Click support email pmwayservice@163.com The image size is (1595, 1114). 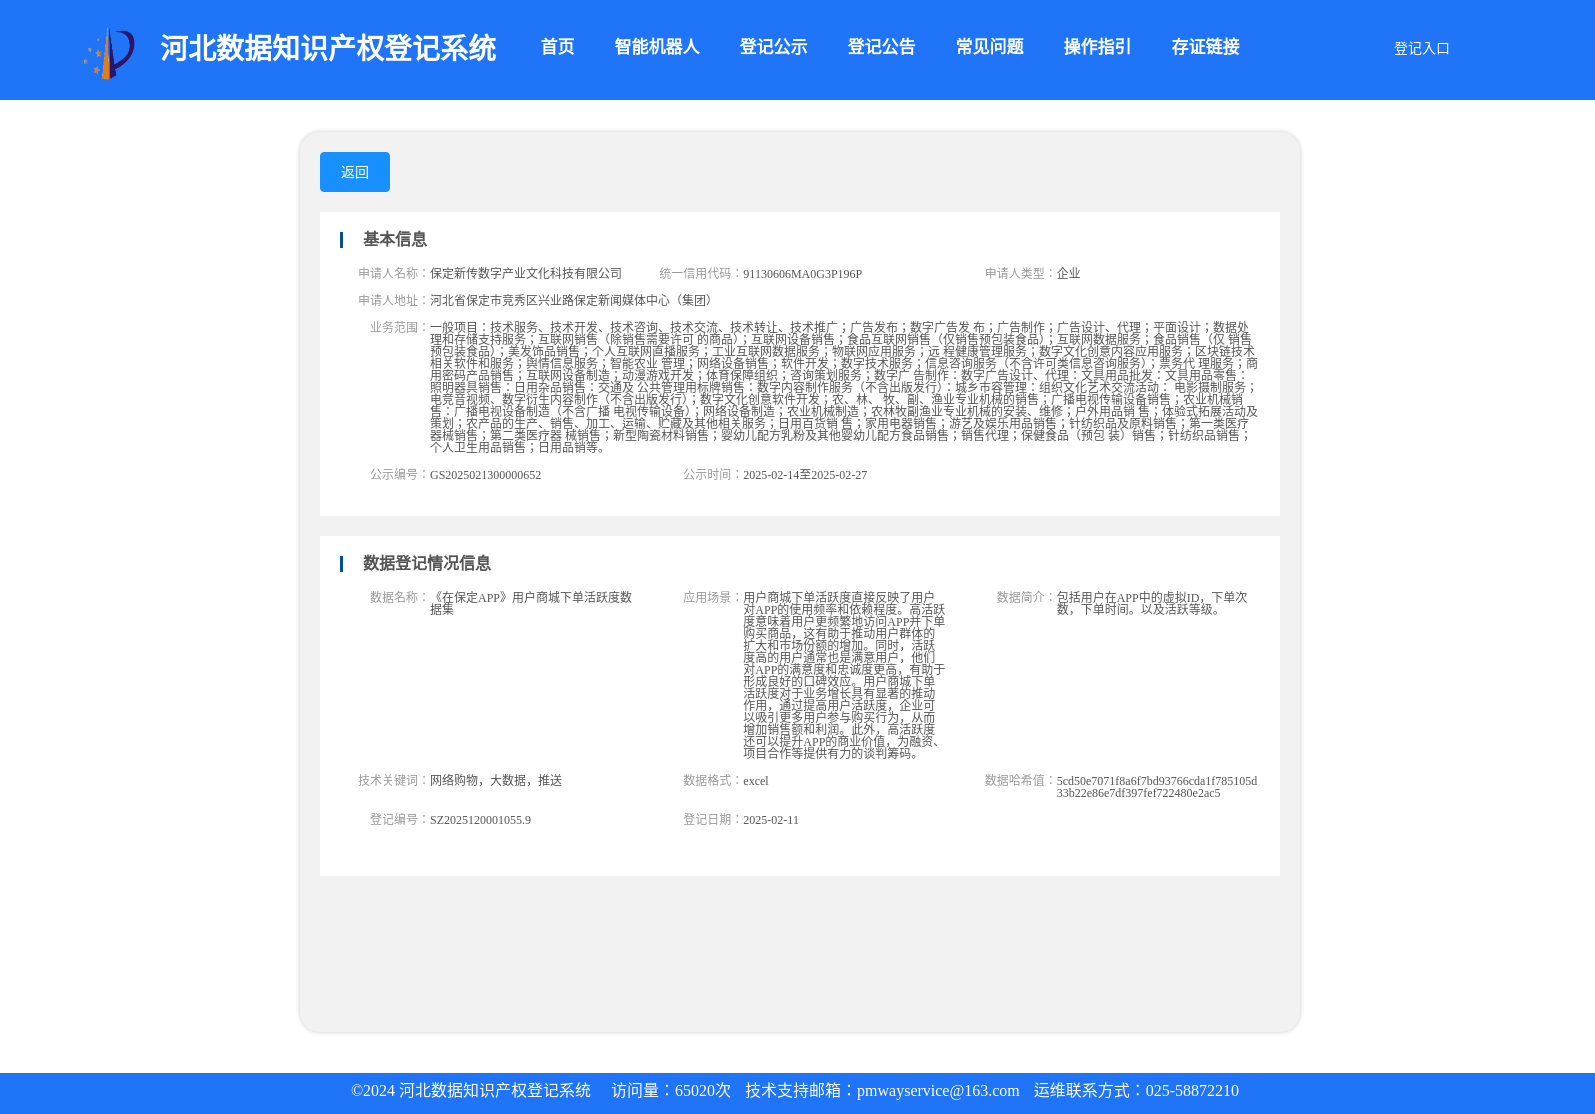click(938, 1091)
